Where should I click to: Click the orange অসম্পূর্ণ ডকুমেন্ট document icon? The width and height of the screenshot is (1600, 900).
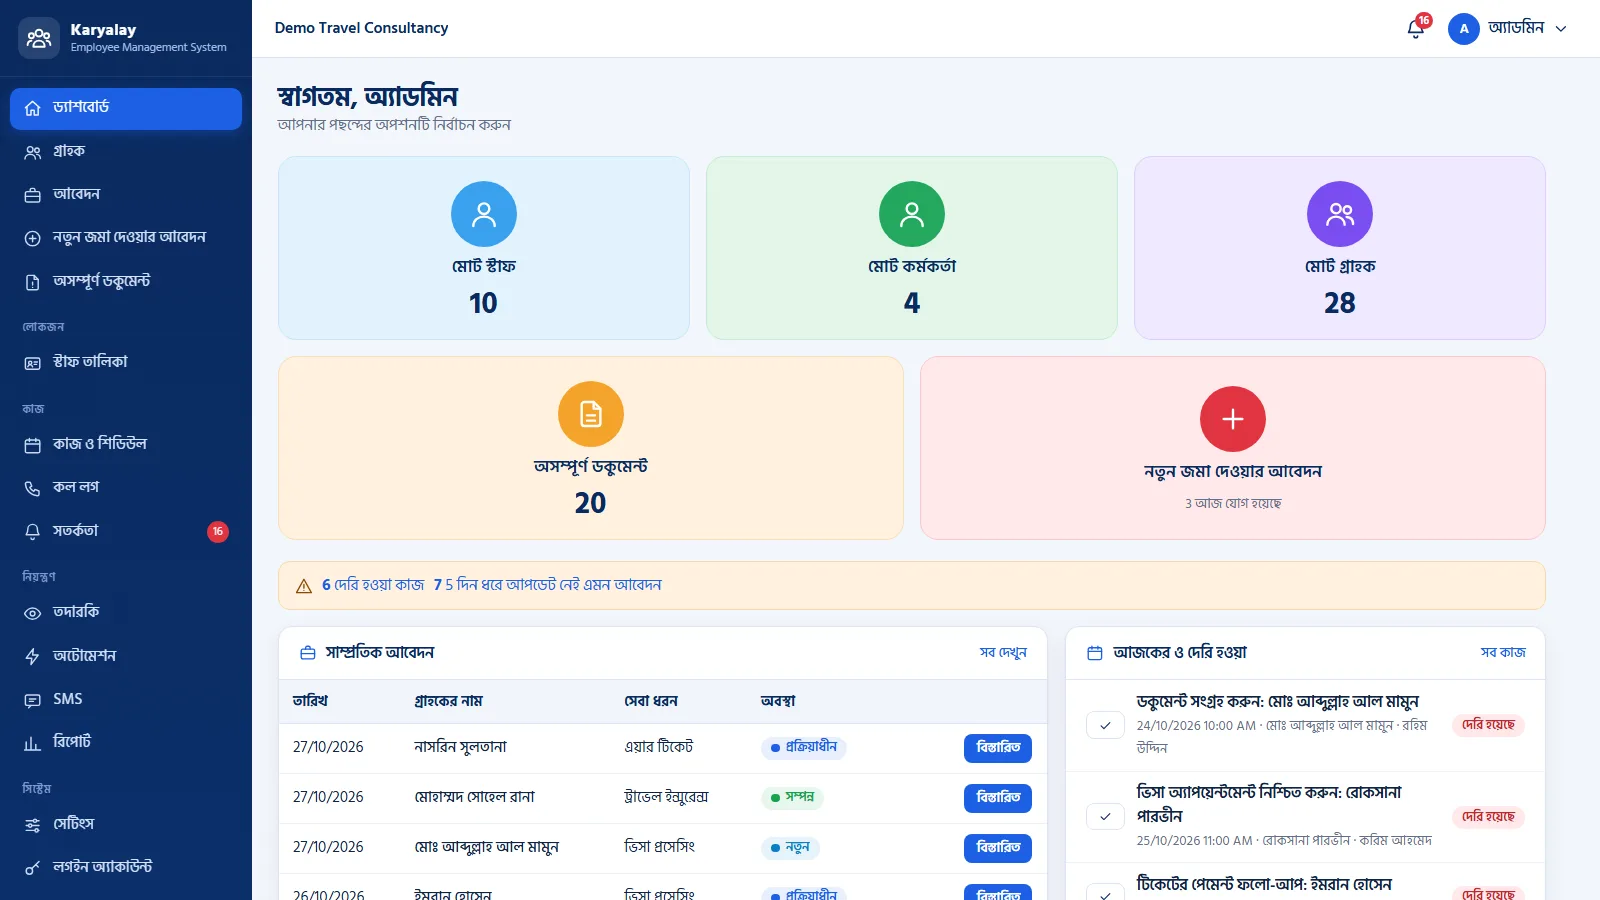pos(591,414)
